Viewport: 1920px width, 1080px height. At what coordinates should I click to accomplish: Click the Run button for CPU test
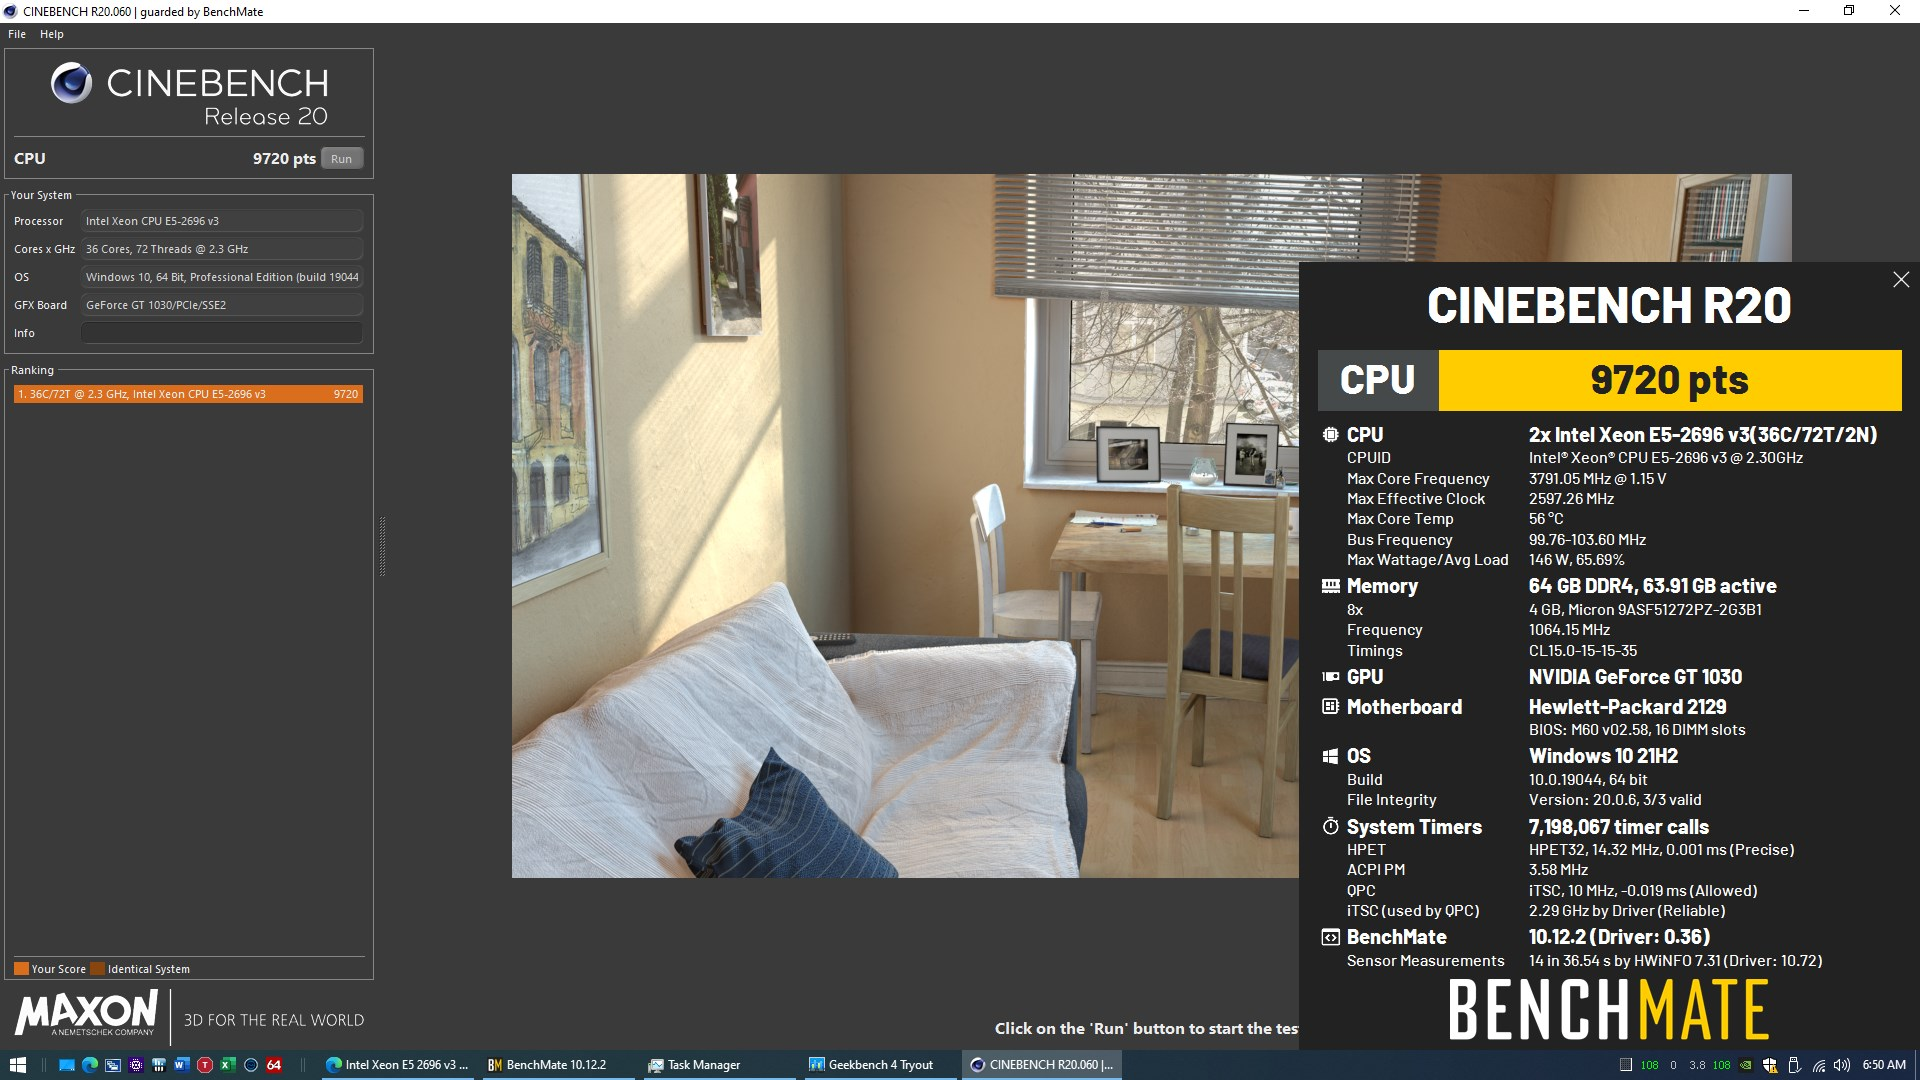coord(341,159)
